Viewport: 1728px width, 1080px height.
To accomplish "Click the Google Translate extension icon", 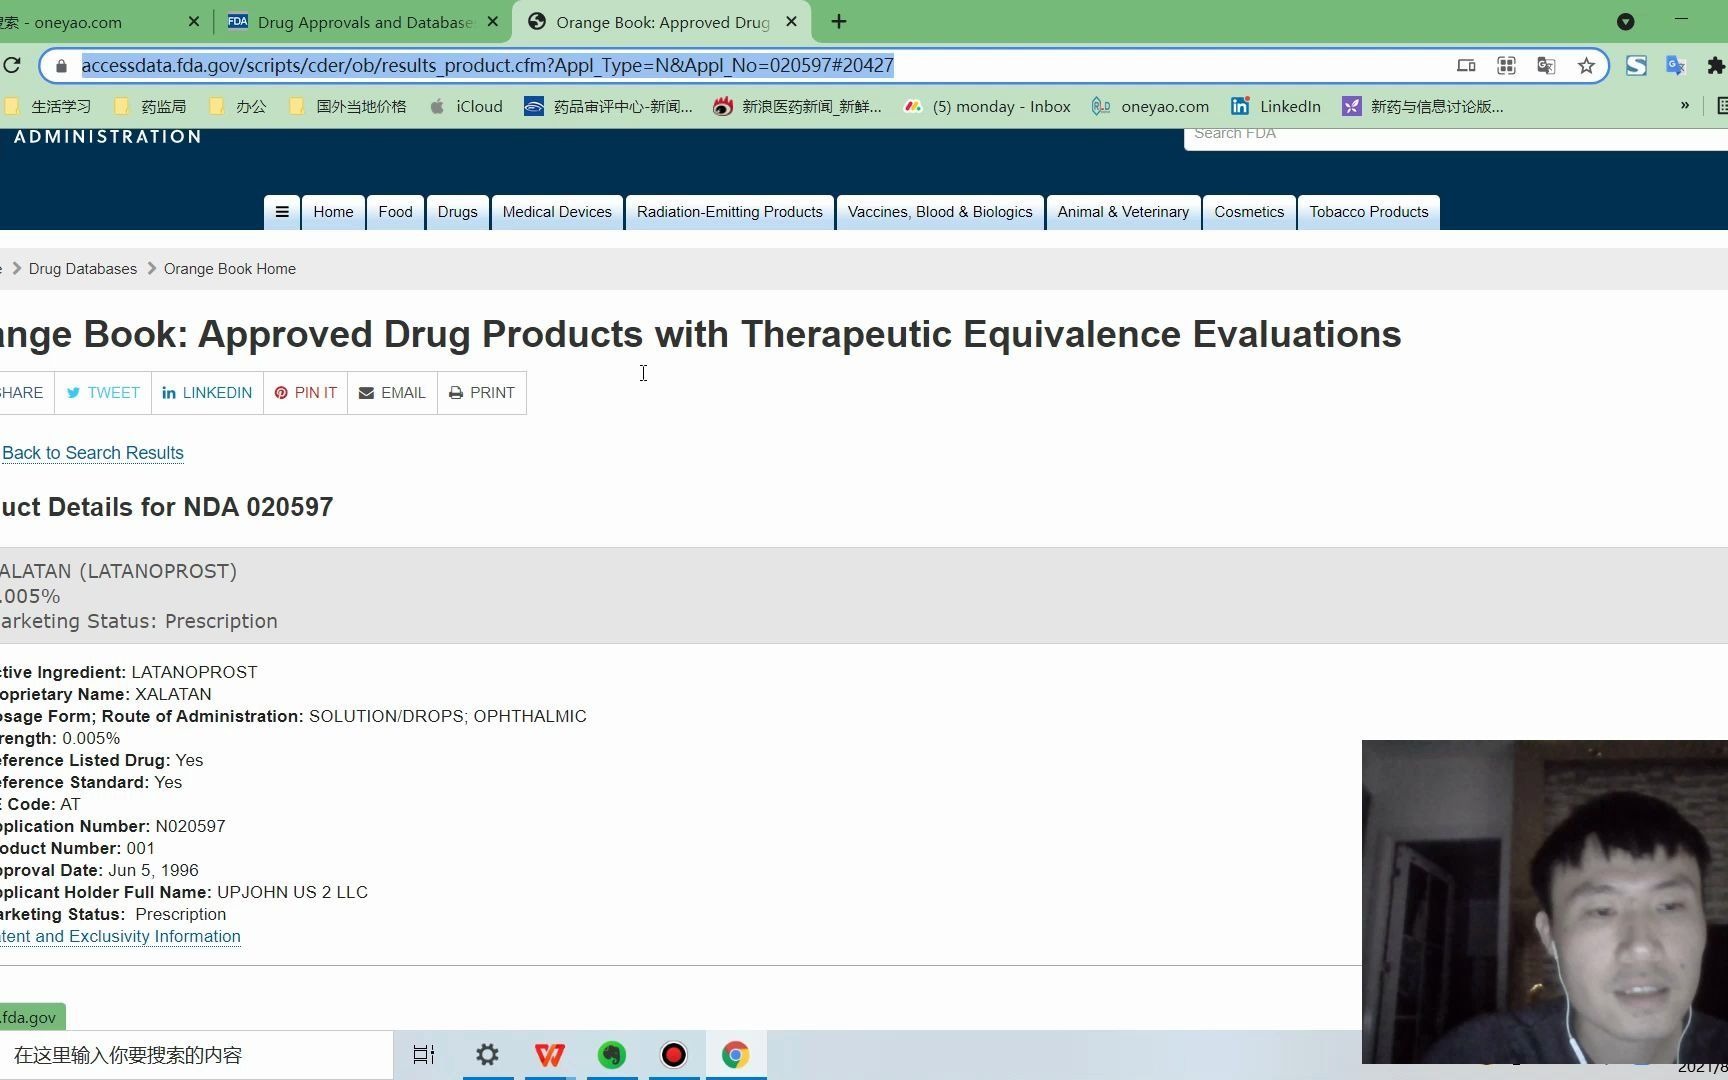I will pos(1676,66).
